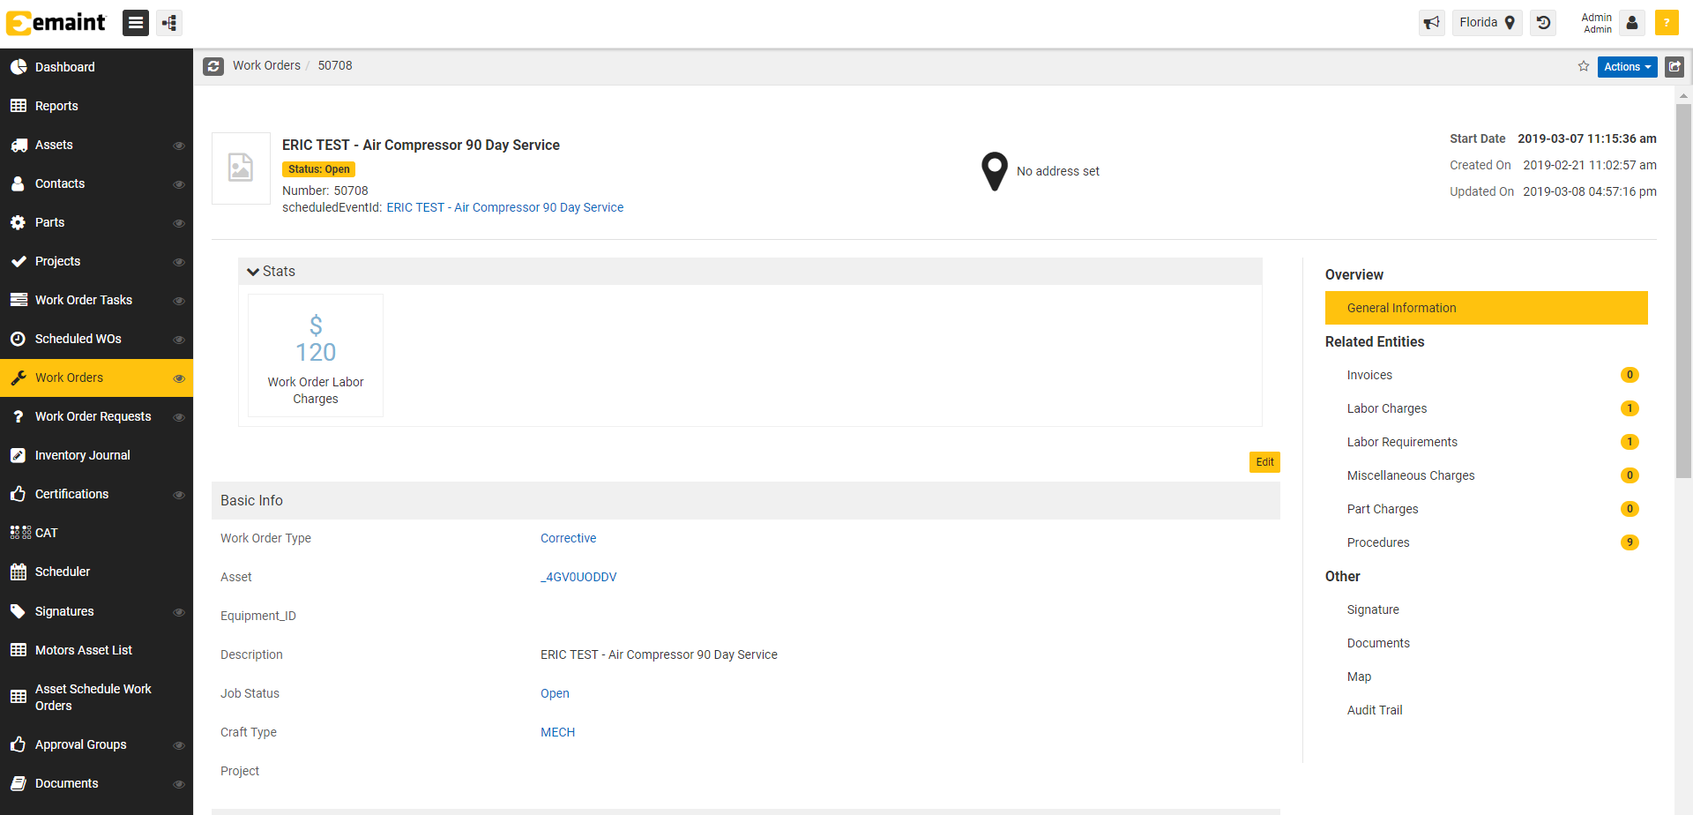Click the export icon beside Actions

click(1674, 67)
